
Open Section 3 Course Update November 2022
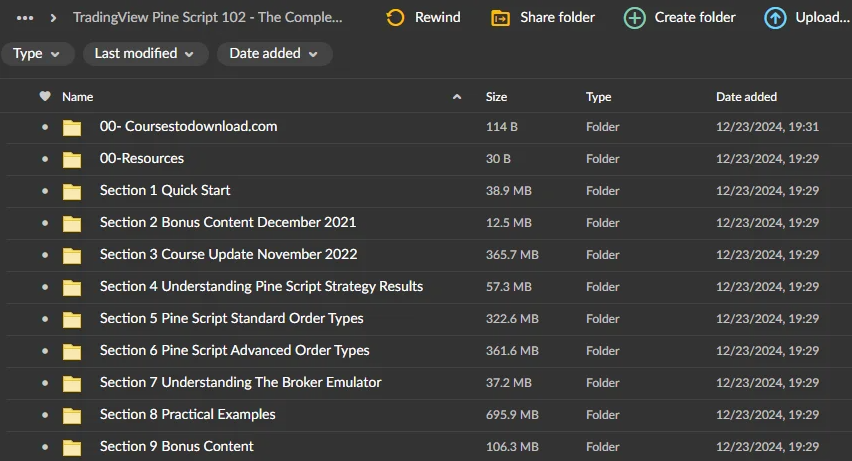(228, 254)
